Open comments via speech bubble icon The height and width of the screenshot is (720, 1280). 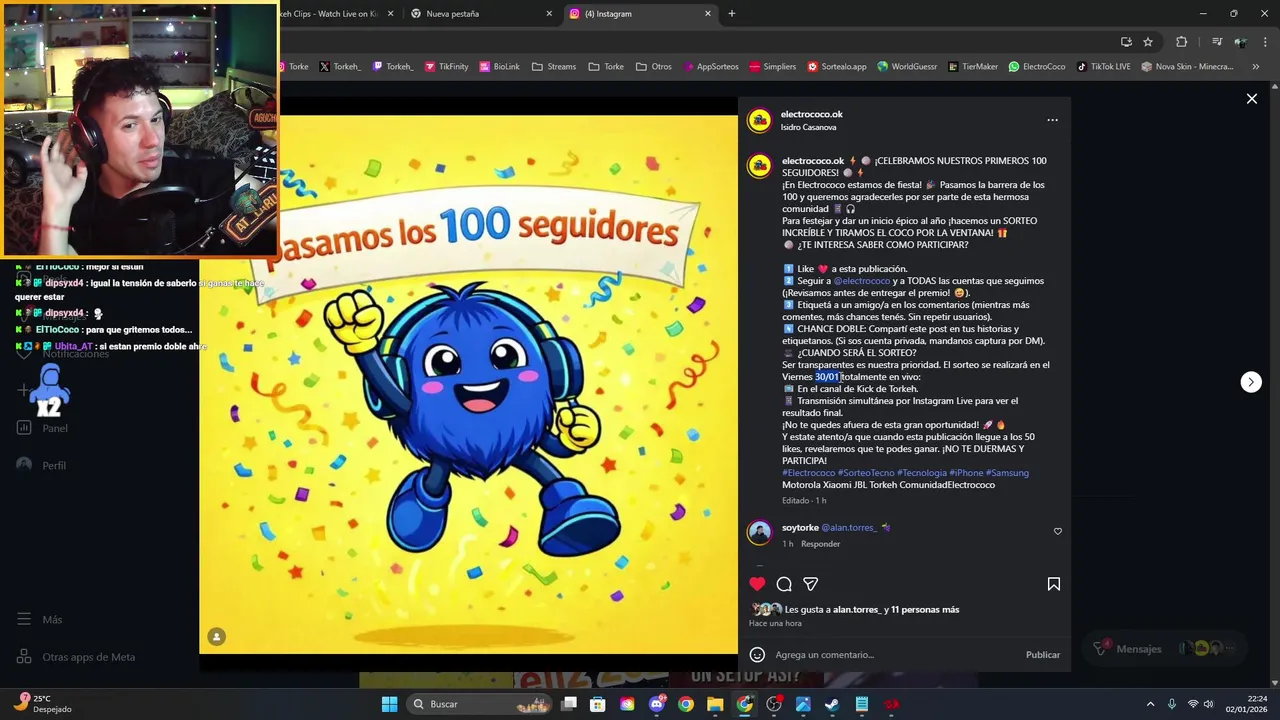[784, 584]
